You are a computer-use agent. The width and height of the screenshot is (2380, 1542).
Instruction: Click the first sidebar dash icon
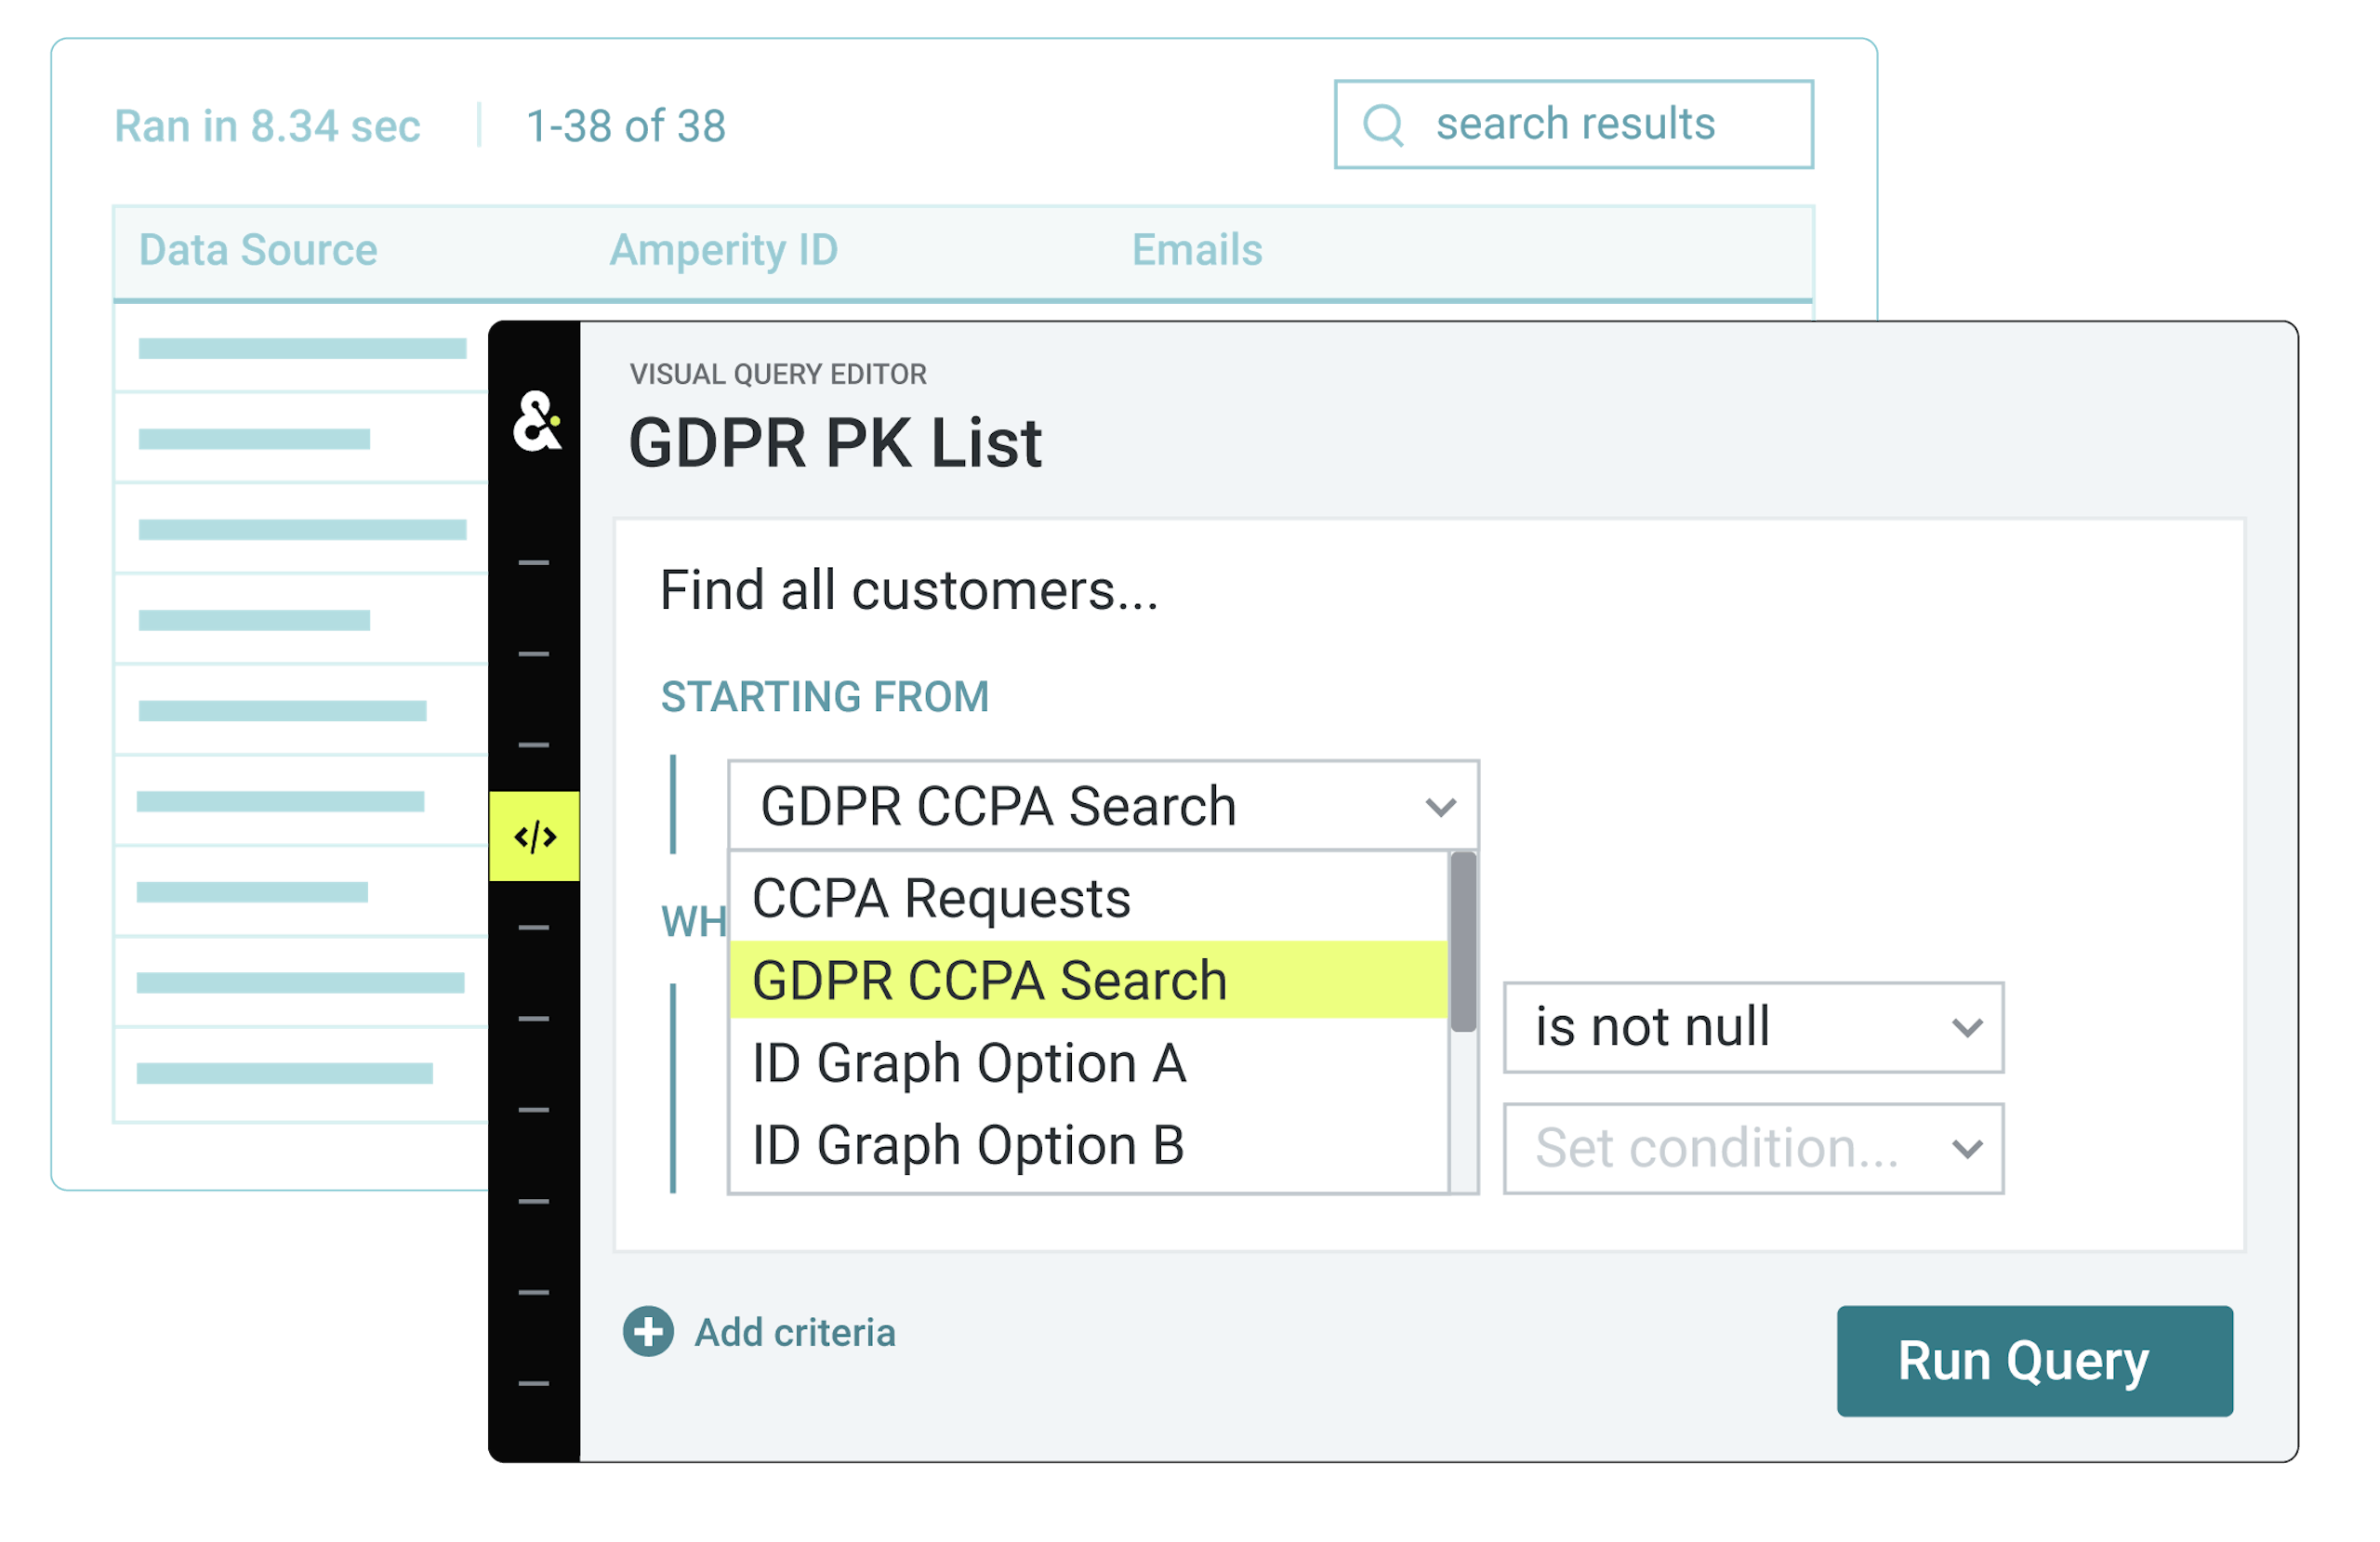pos(534,563)
